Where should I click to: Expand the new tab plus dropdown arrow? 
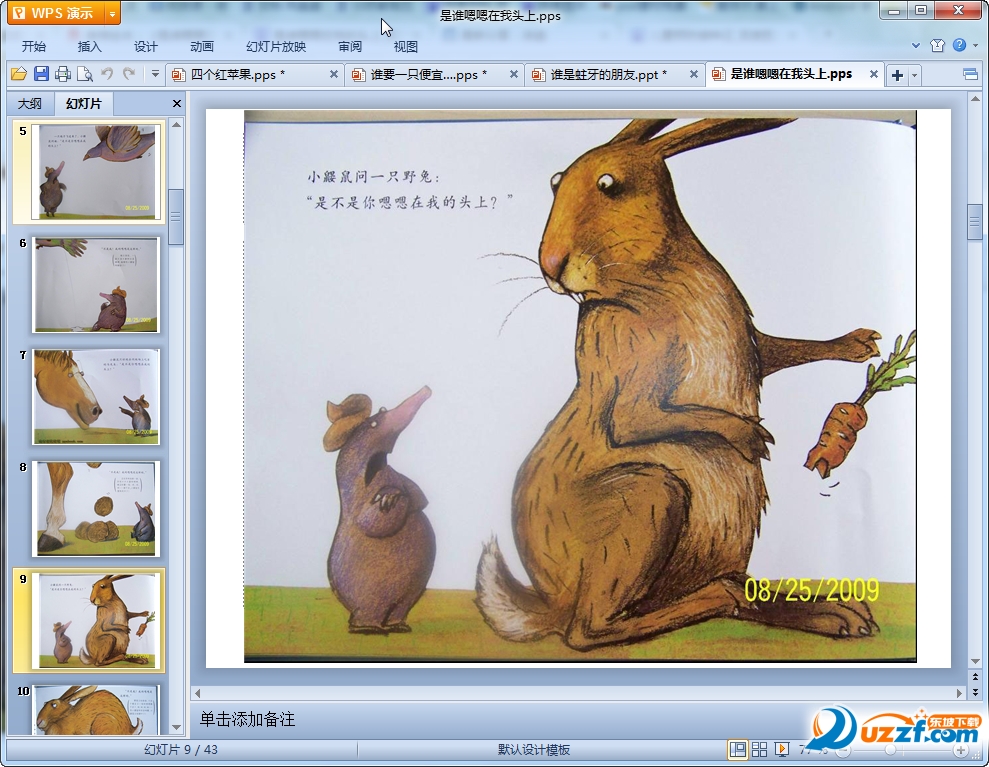click(914, 76)
